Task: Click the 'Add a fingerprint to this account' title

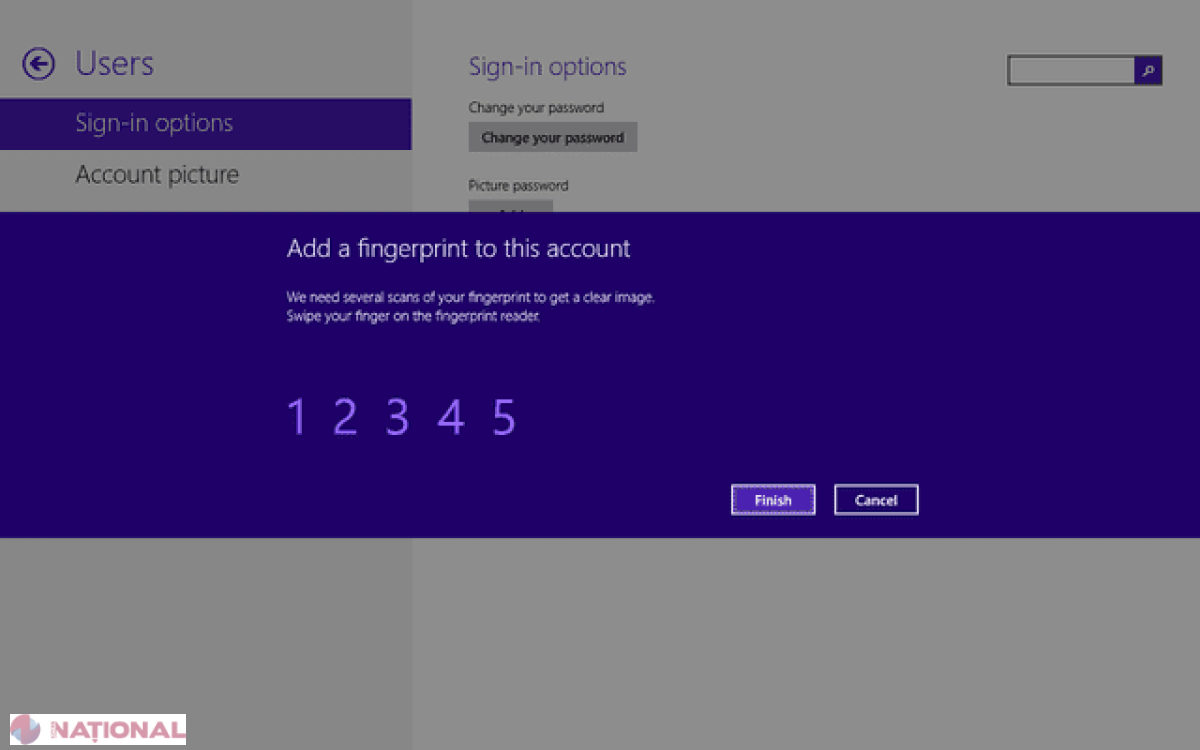Action: pos(458,249)
